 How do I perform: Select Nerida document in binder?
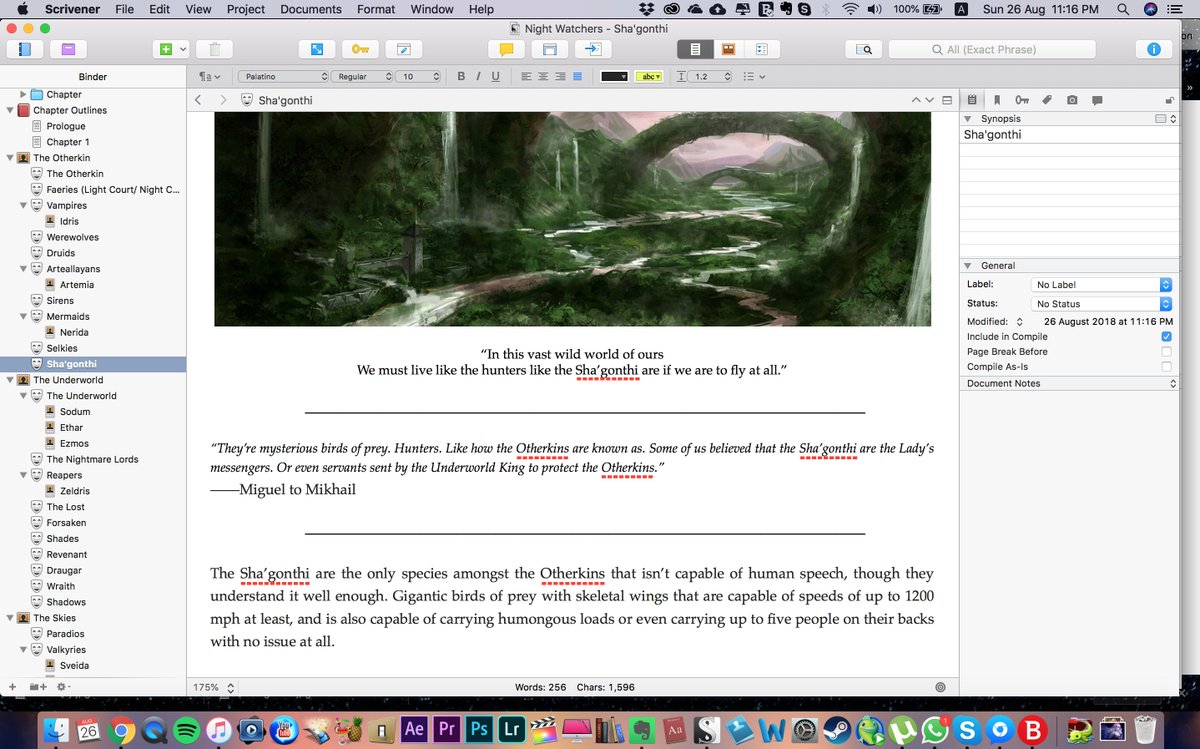coord(74,332)
